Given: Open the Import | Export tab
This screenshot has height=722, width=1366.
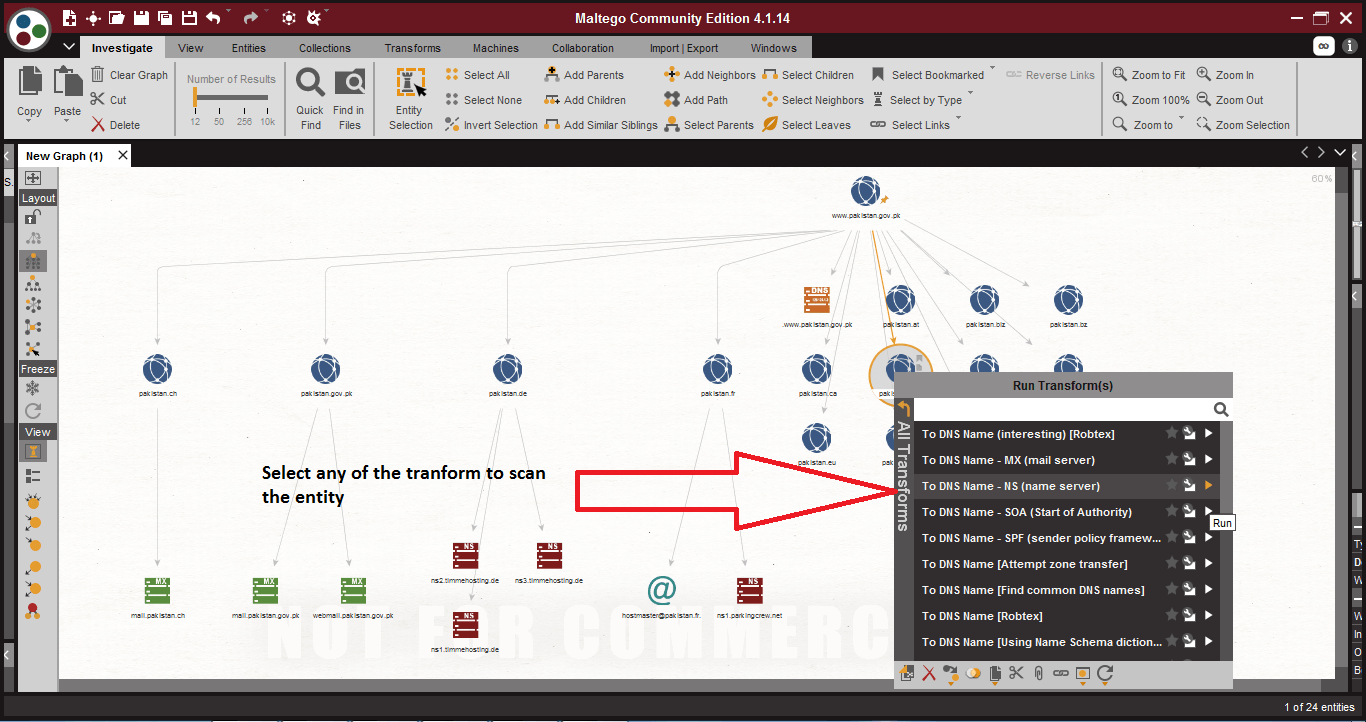Looking at the screenshot, I should [x=684, y=48].
